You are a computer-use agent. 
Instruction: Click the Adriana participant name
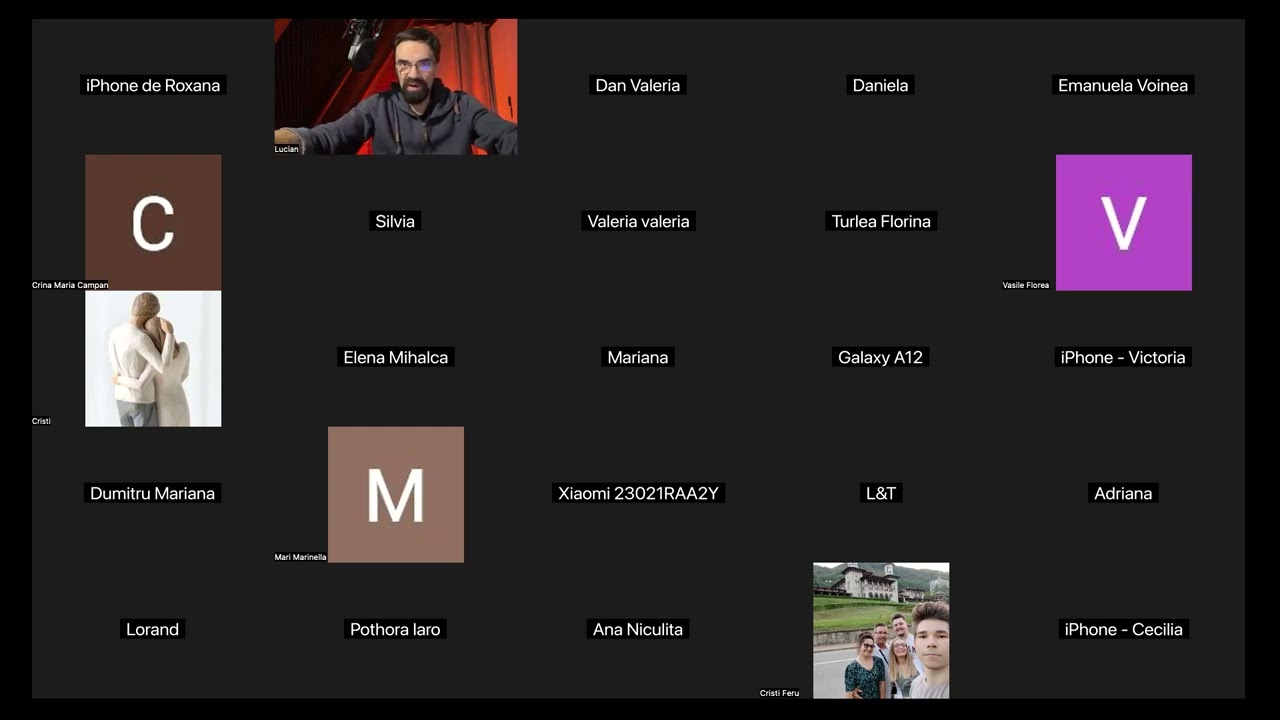pos(1123,493)
